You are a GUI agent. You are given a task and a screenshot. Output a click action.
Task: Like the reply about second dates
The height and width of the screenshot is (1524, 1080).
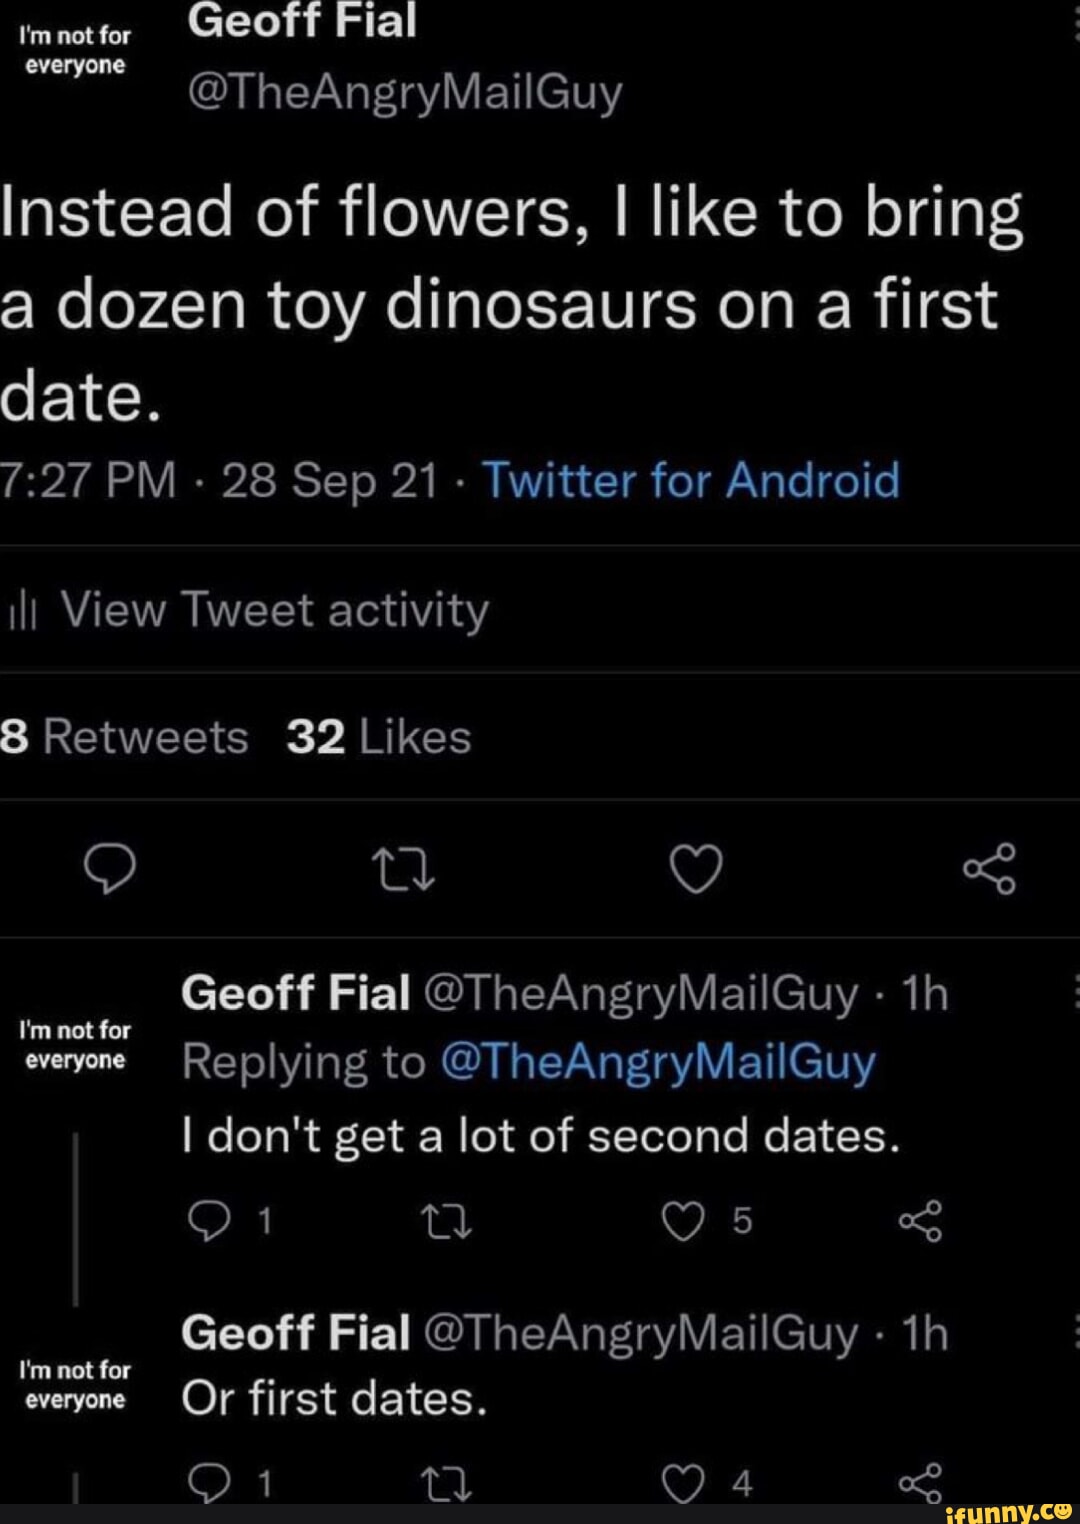click(x=685, y=1222)
